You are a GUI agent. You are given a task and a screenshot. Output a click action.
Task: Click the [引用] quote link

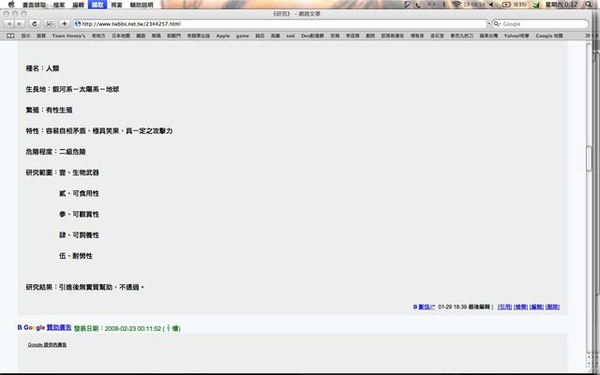pos(505,307)
